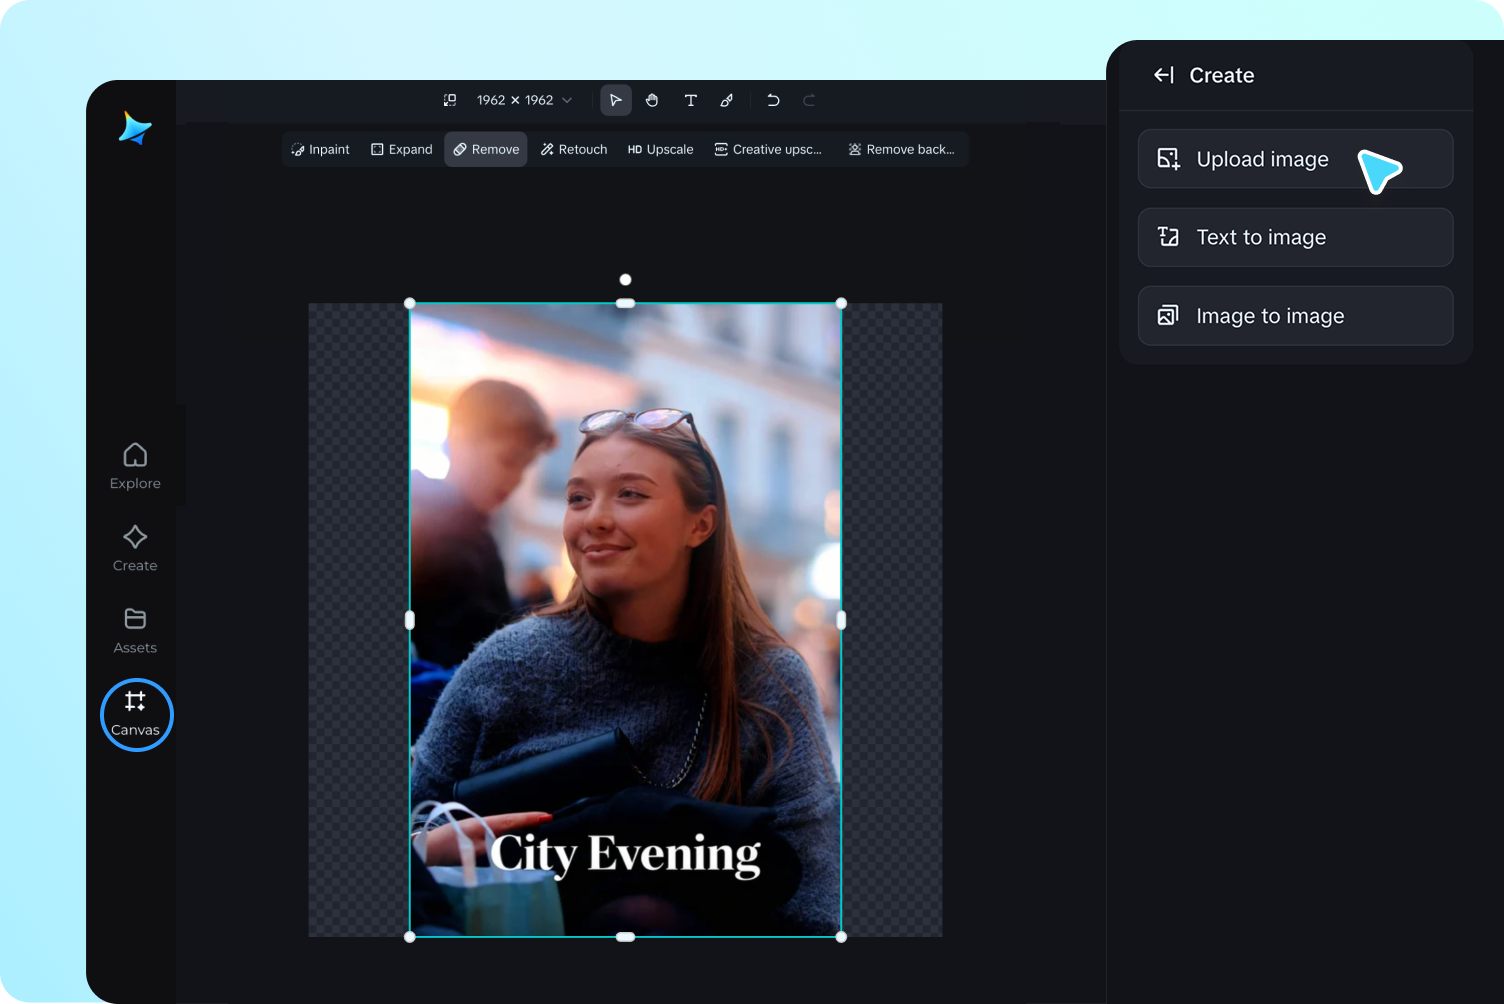Image resolution: width=1504 pixels, height=1004 pixels.
Task: Click the canvas resize icon beside dimensions
Action: (450, 100)
